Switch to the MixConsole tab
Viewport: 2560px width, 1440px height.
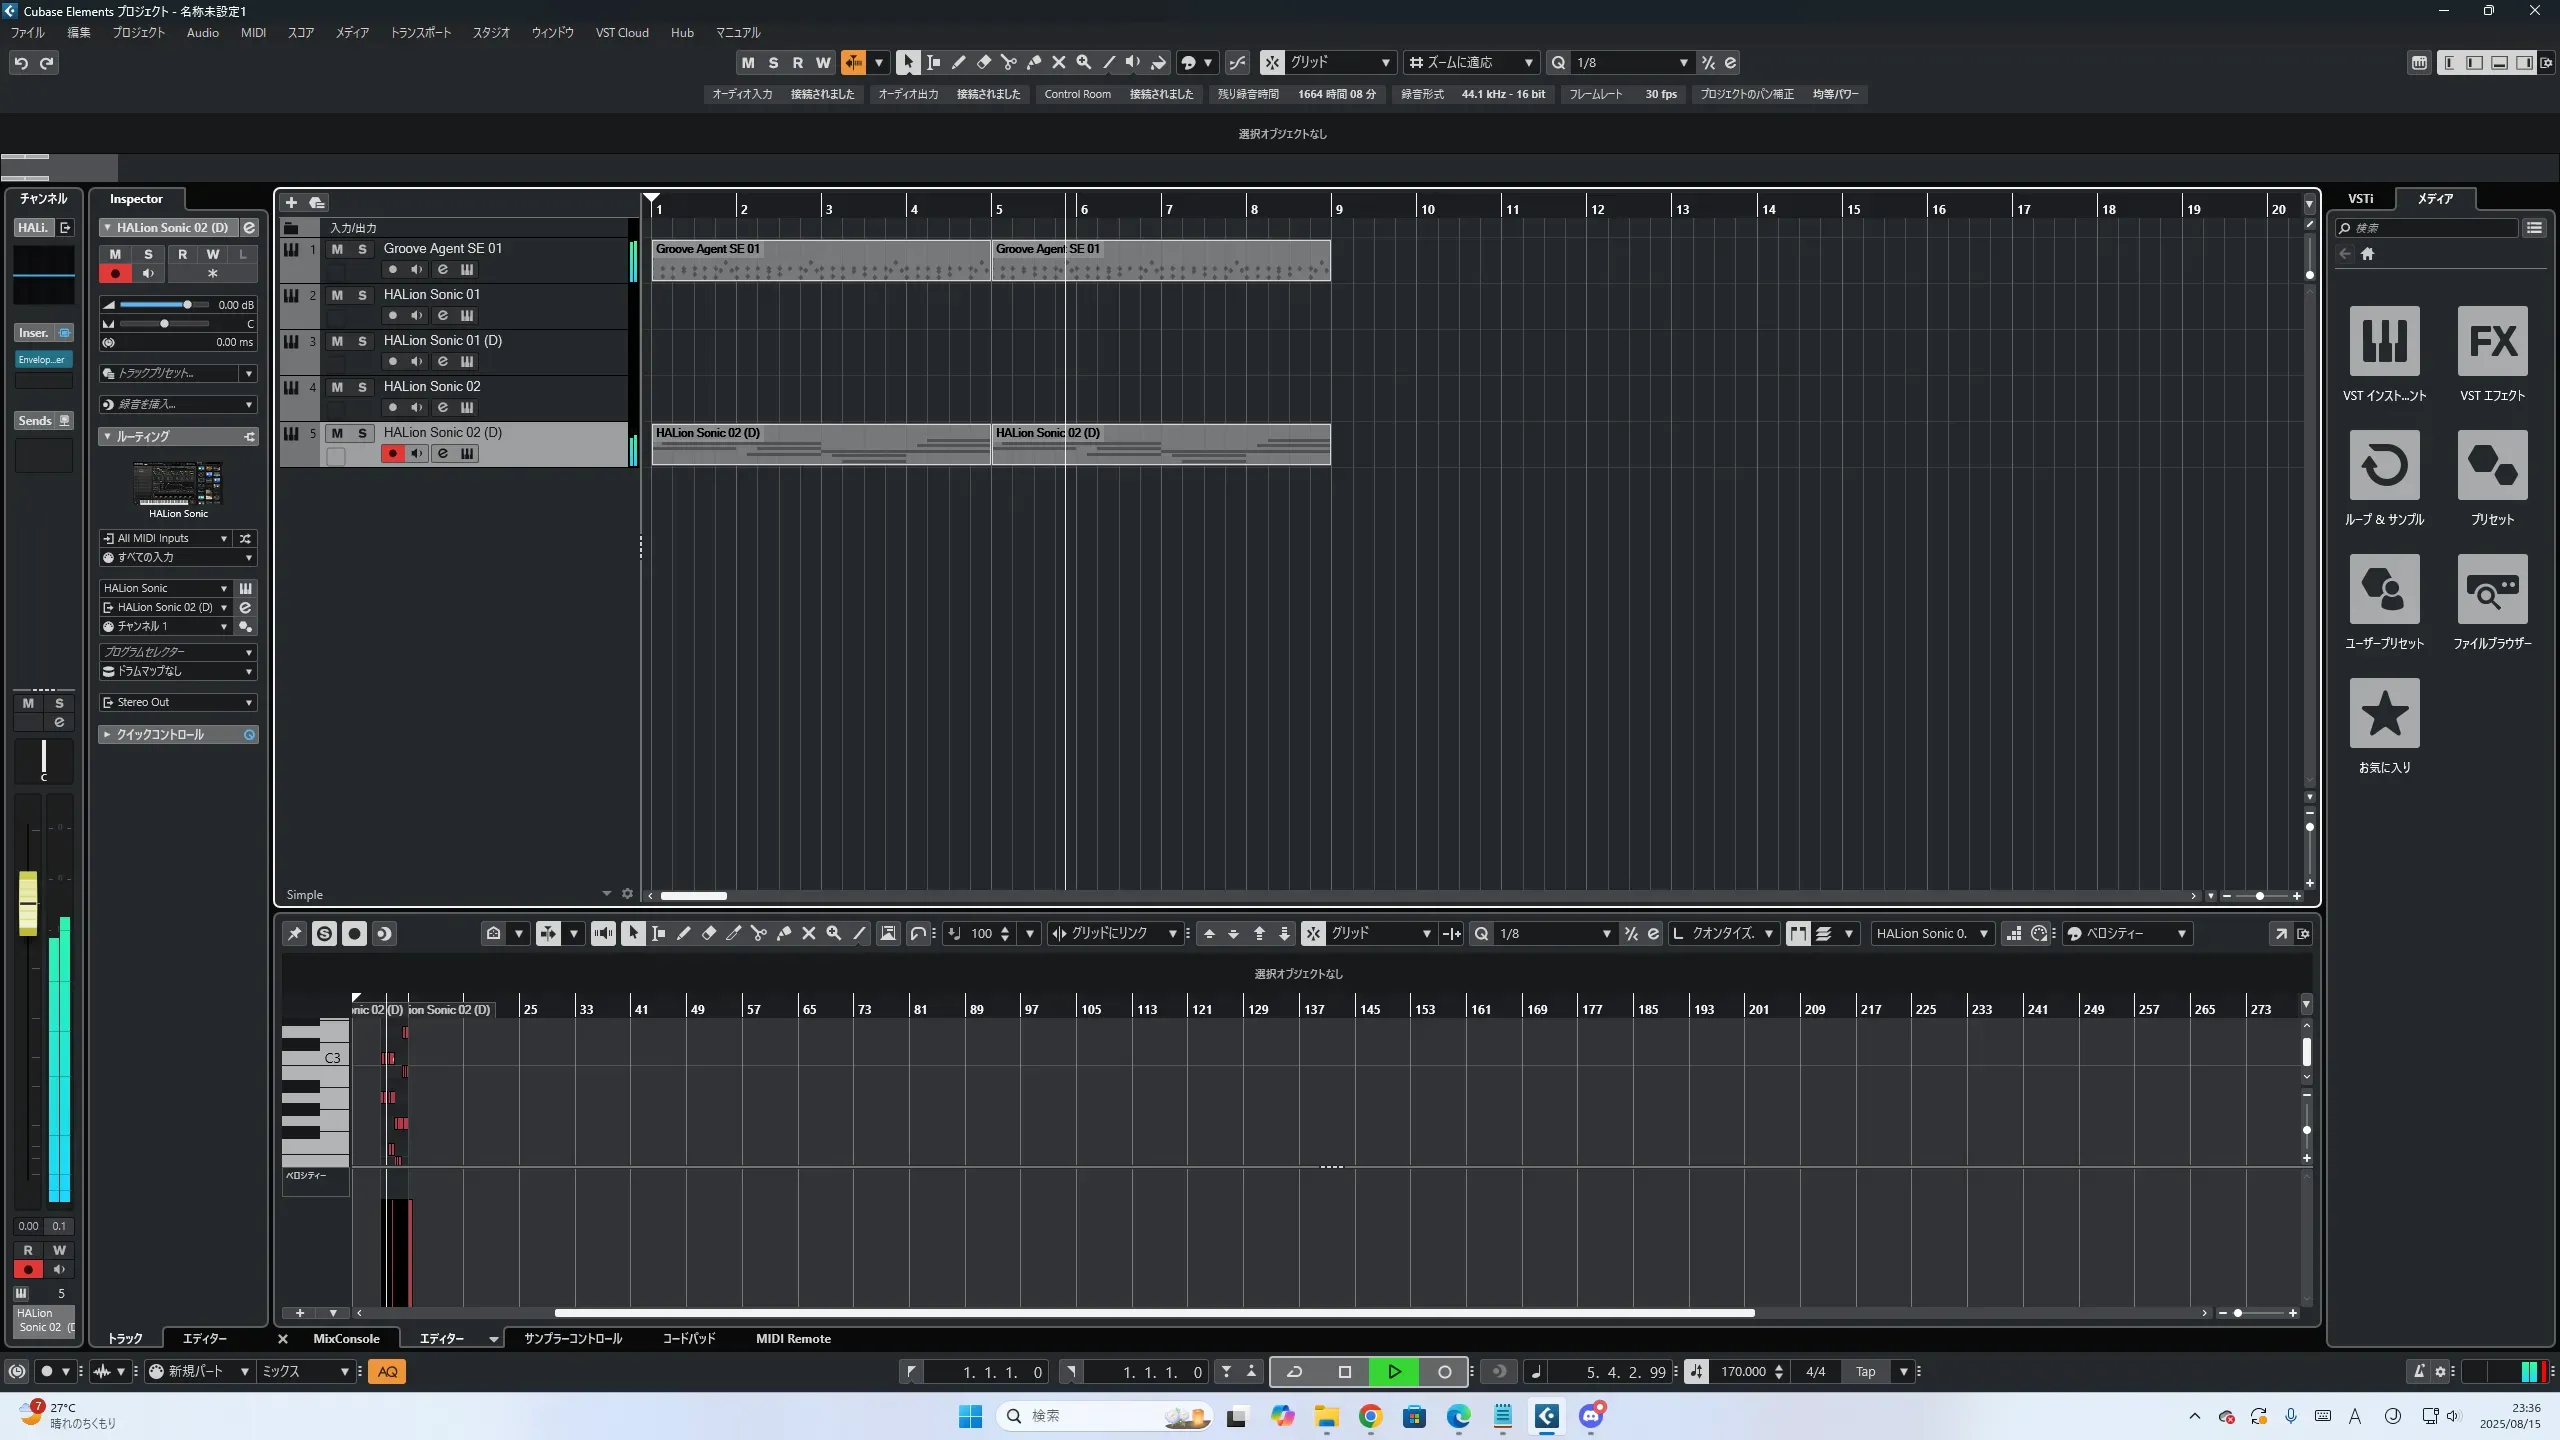[x=346, y=1338]
